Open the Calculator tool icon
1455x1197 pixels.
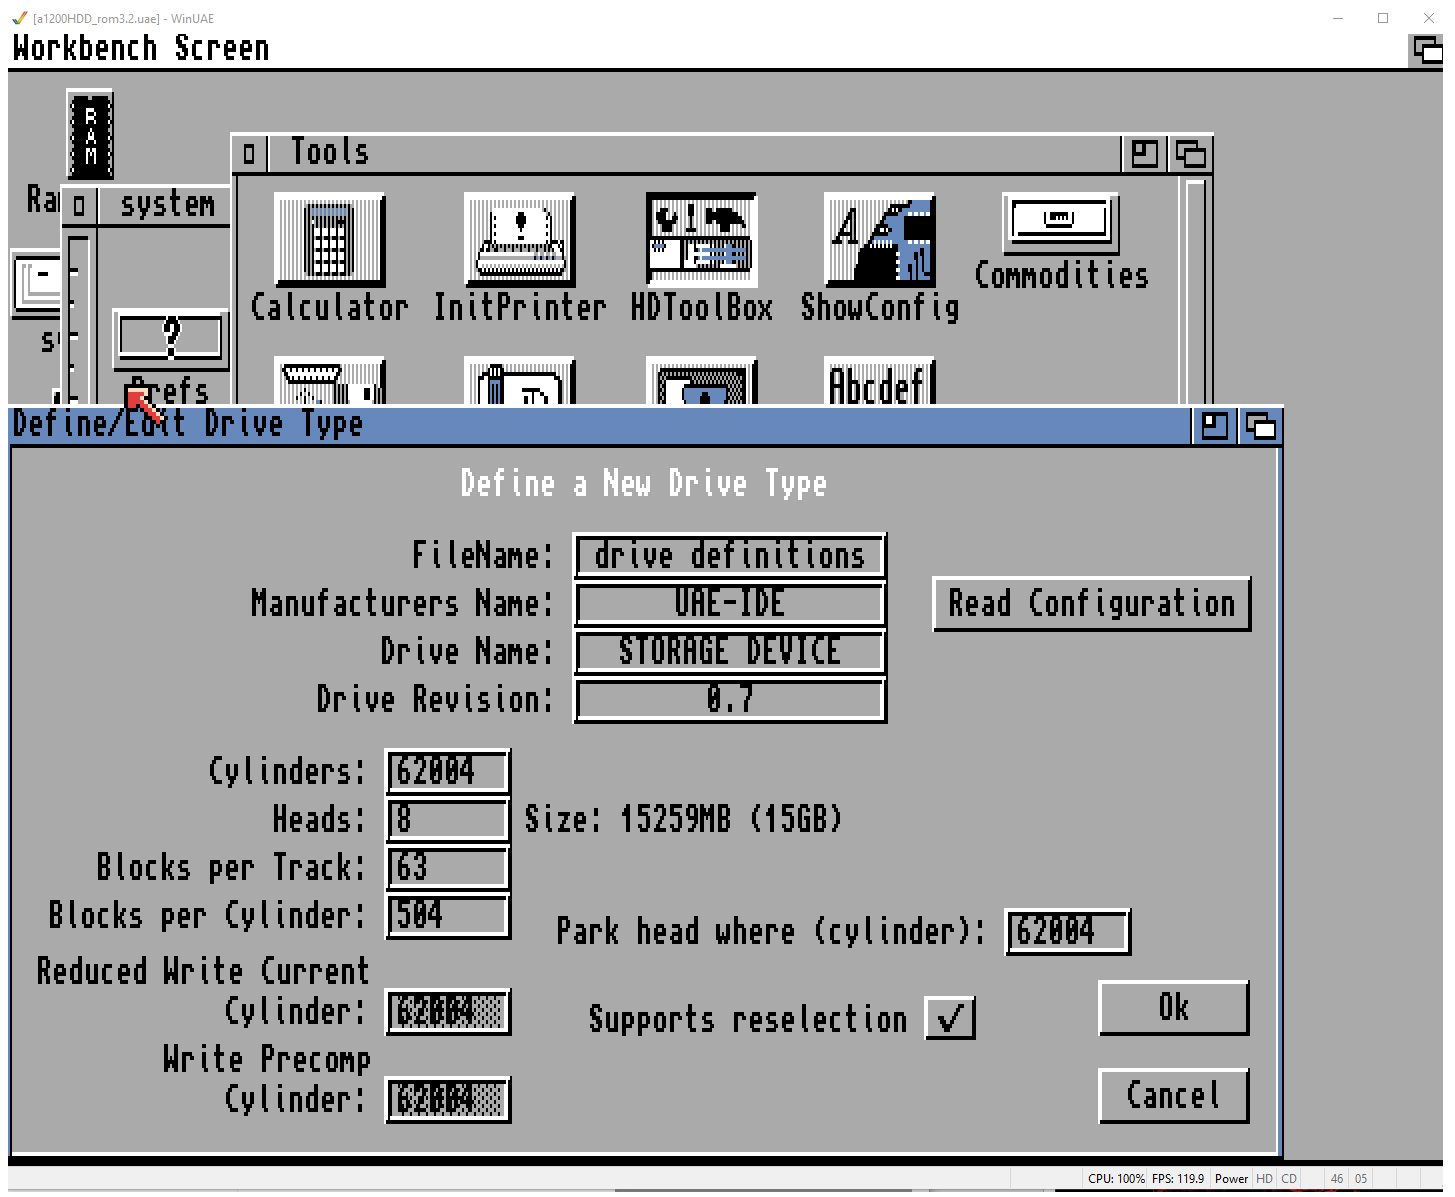[x=329, y=240]
